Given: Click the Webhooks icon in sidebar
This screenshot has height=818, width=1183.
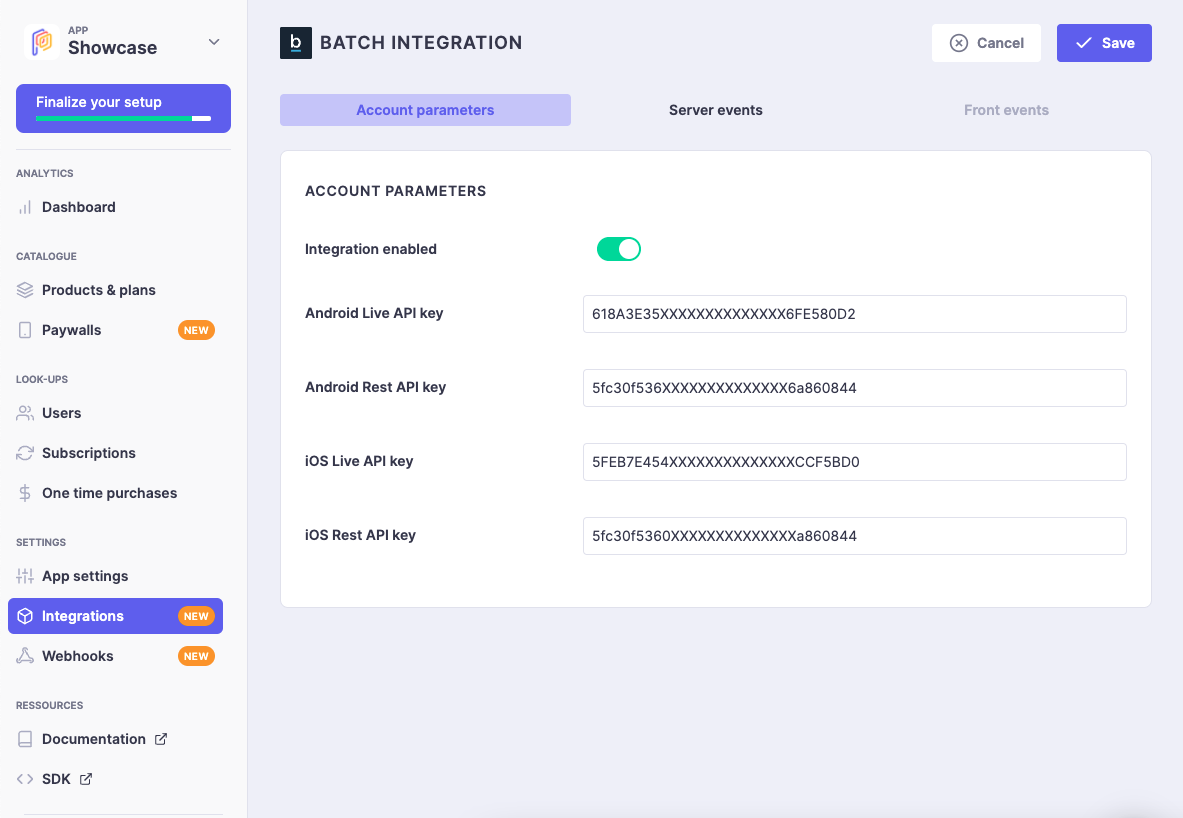Looking at the screenshot, I should tap(25, 656).
